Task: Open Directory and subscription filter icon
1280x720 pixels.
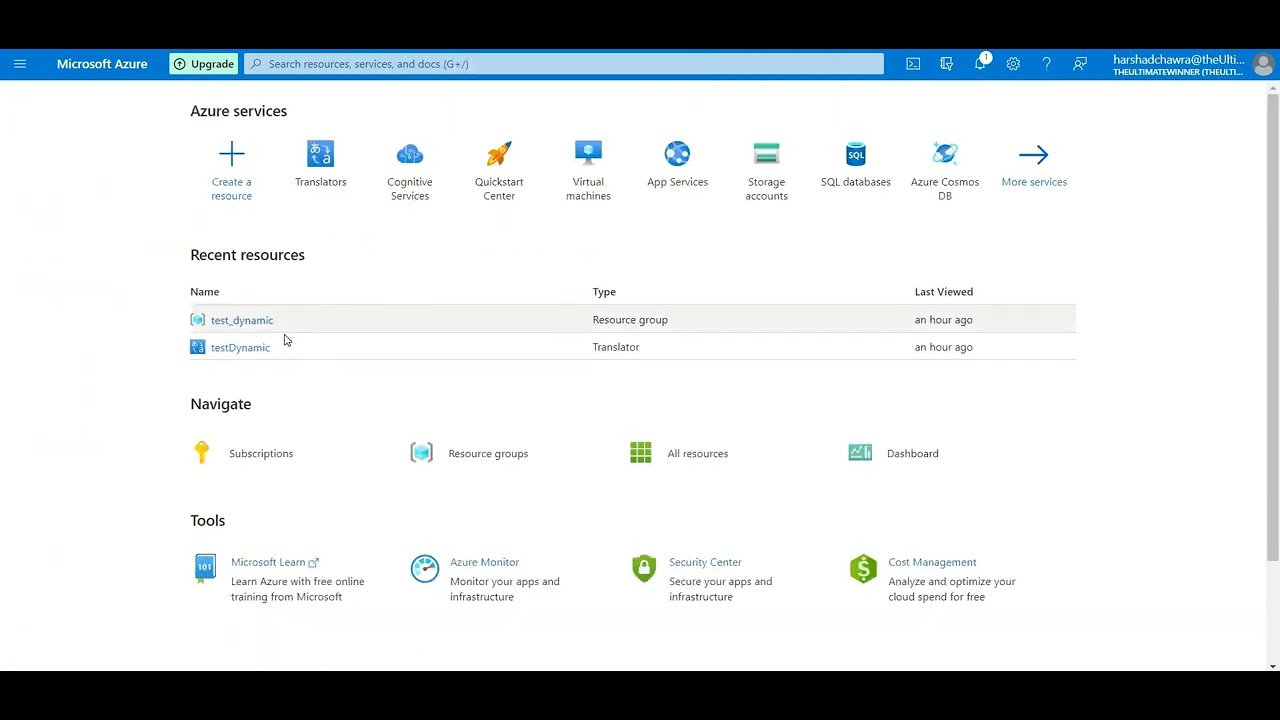Action: coord(947,64)
